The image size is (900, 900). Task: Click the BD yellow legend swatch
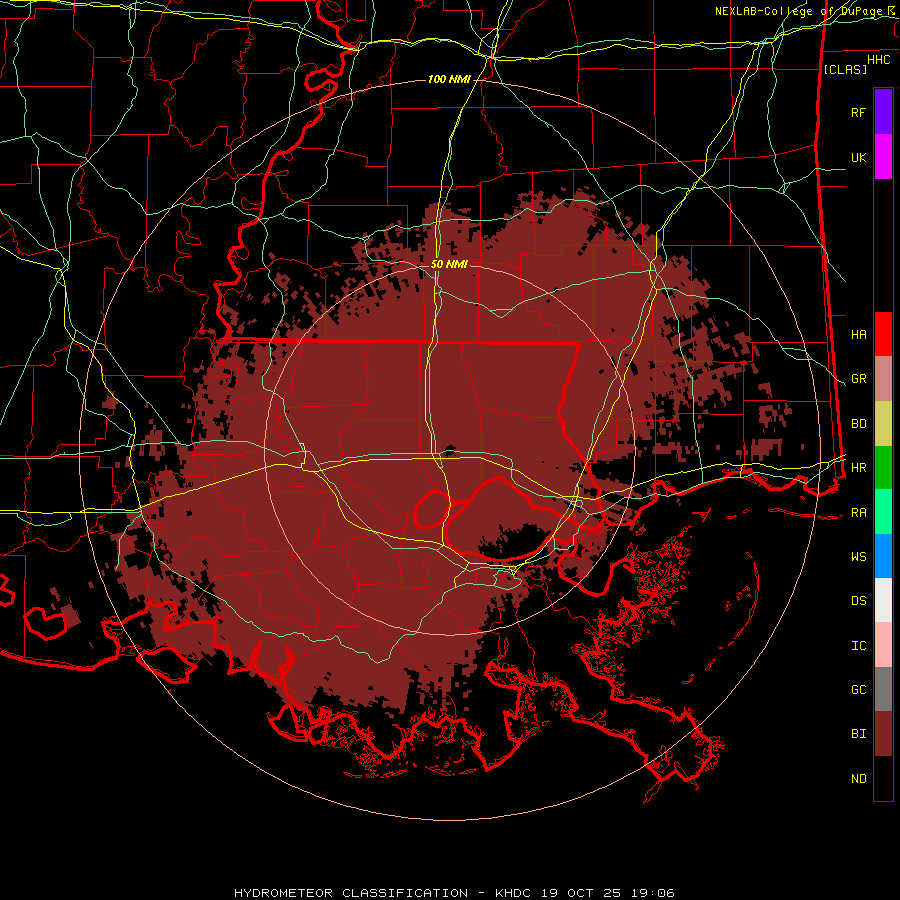[883, 424]
